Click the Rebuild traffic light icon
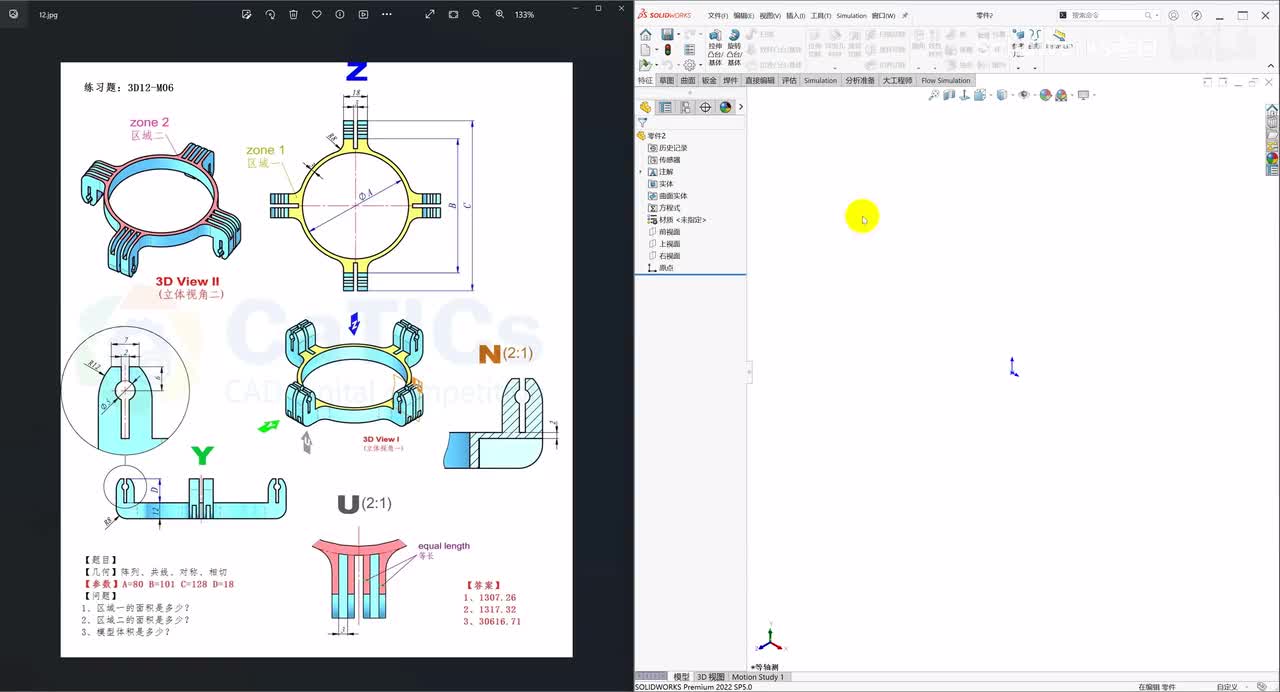 tap(667, 50)
